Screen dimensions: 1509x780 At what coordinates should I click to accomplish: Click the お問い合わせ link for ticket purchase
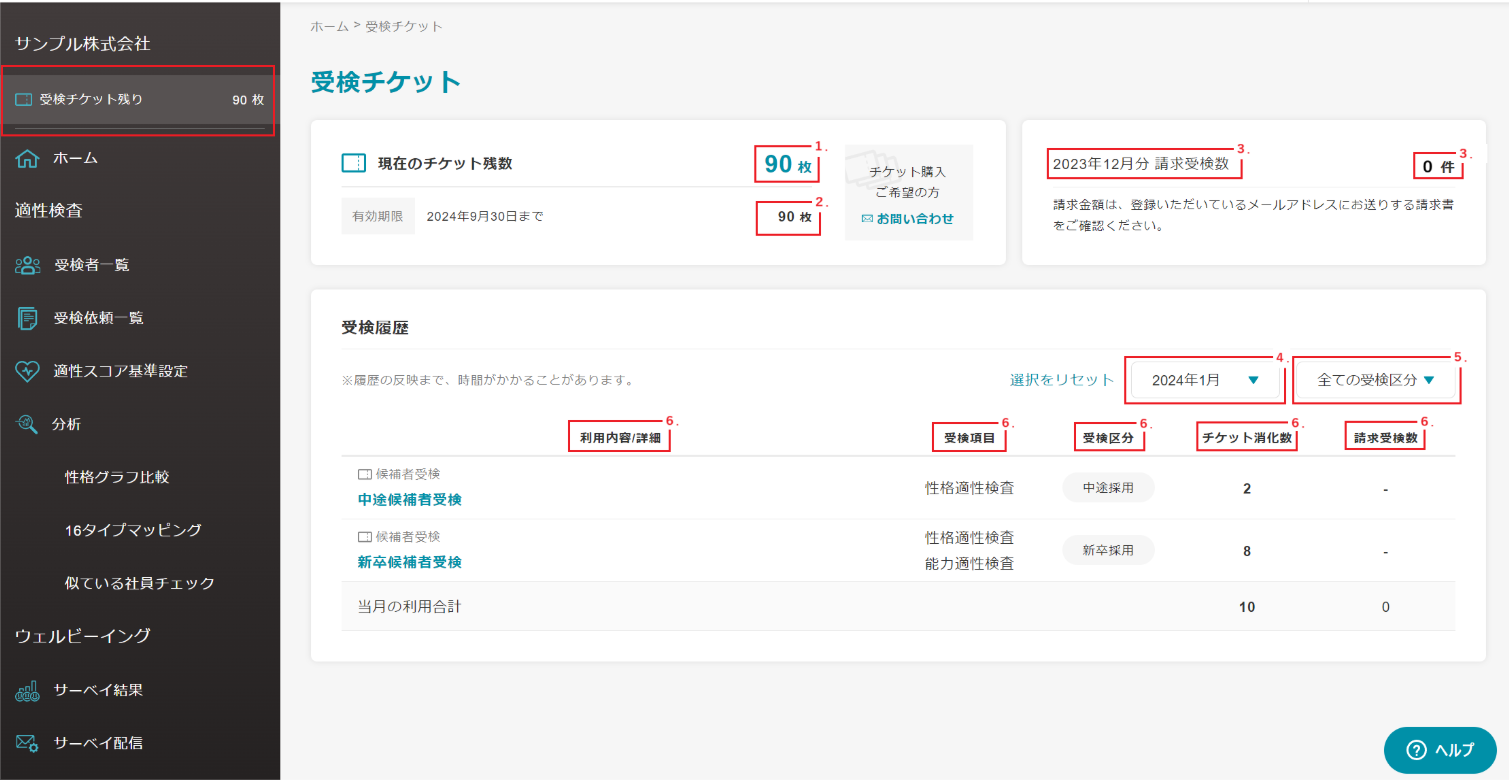point(908,218)
